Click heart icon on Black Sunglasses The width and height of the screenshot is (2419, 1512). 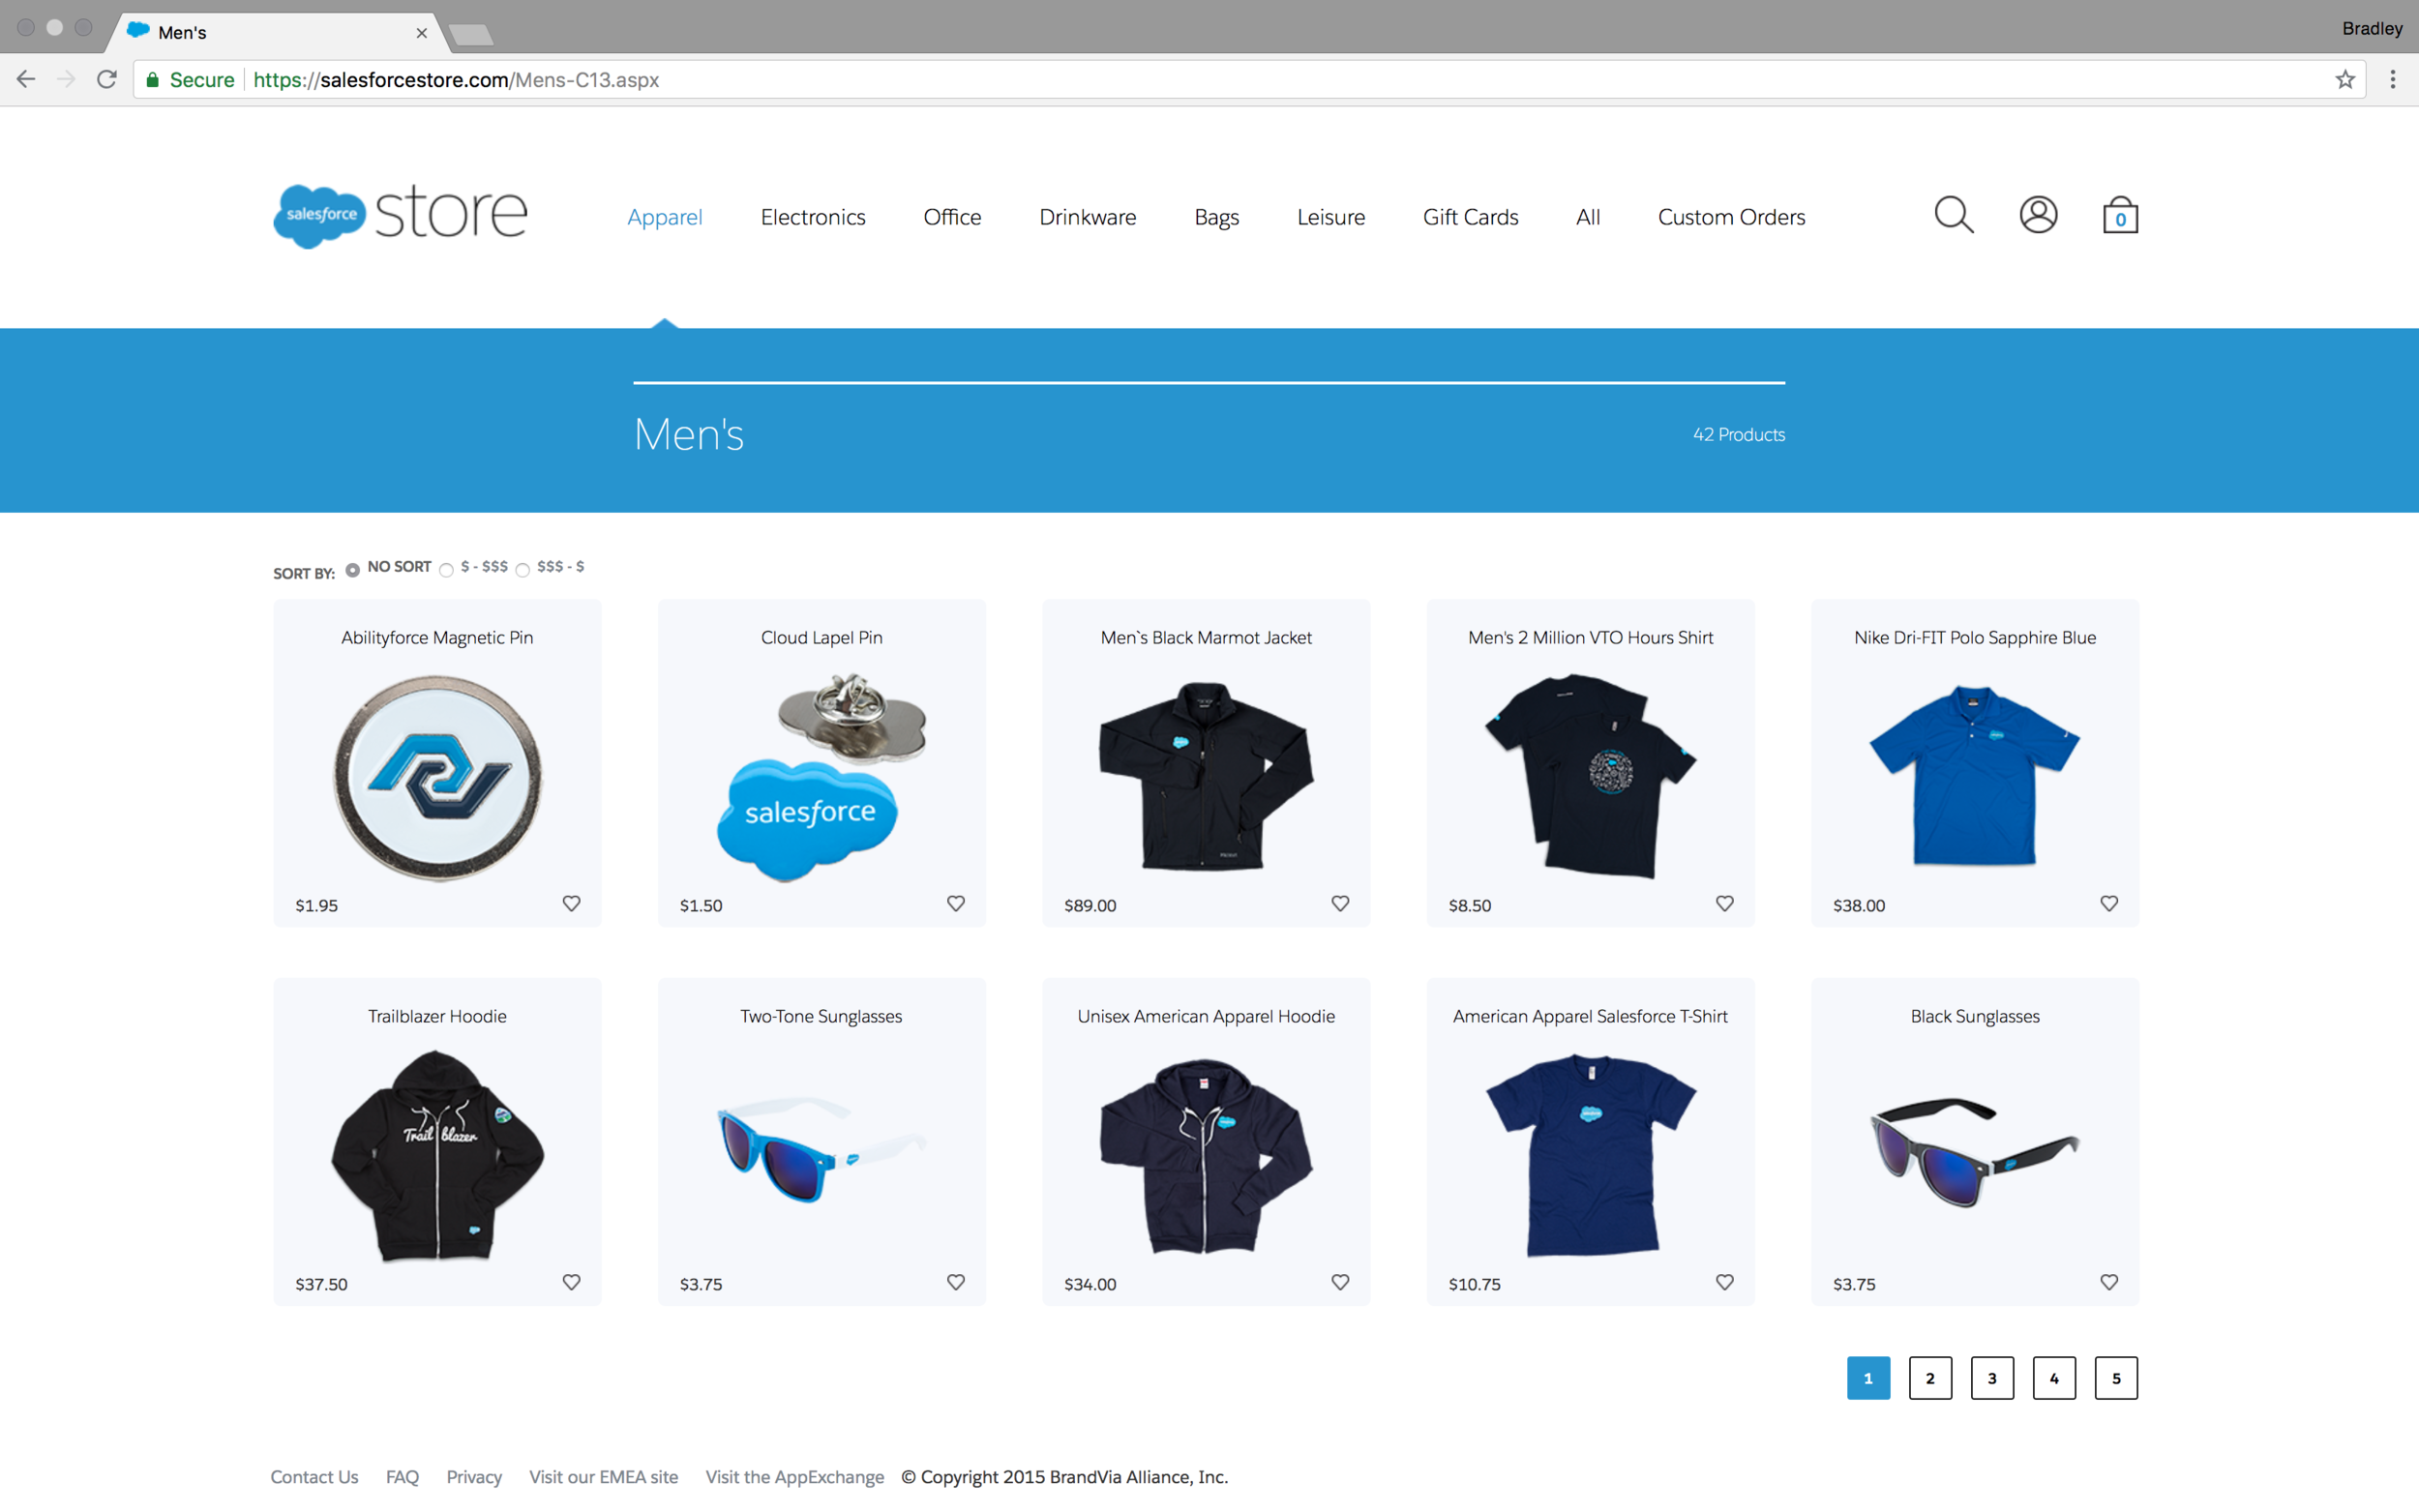click(2109, 1282)
